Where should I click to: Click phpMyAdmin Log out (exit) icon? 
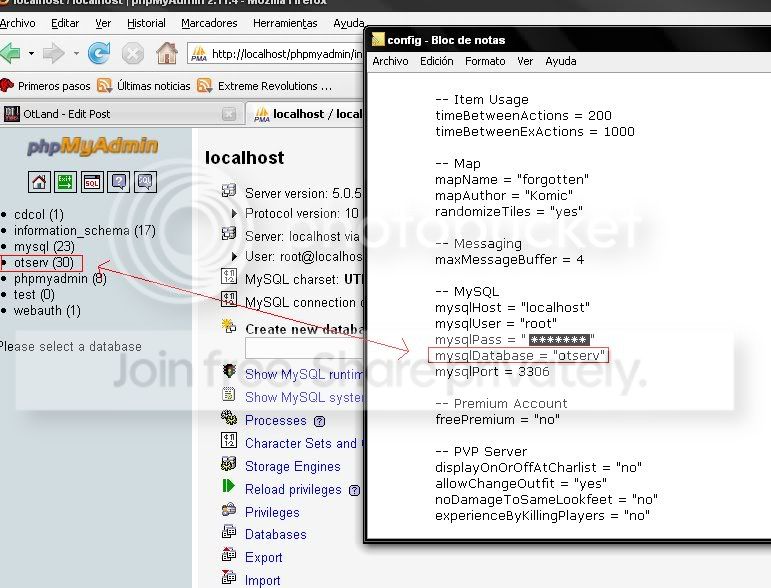(65, 182)
